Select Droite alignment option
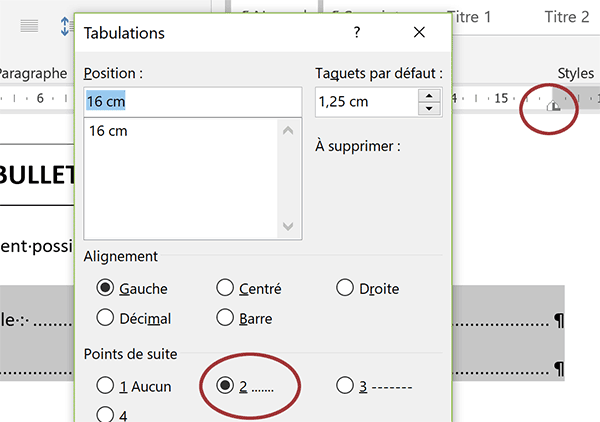 (345, 288)
